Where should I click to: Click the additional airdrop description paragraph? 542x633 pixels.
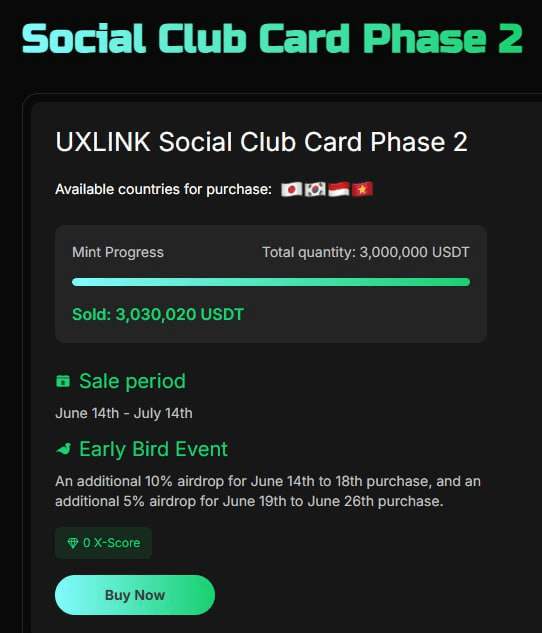(268, 491)
